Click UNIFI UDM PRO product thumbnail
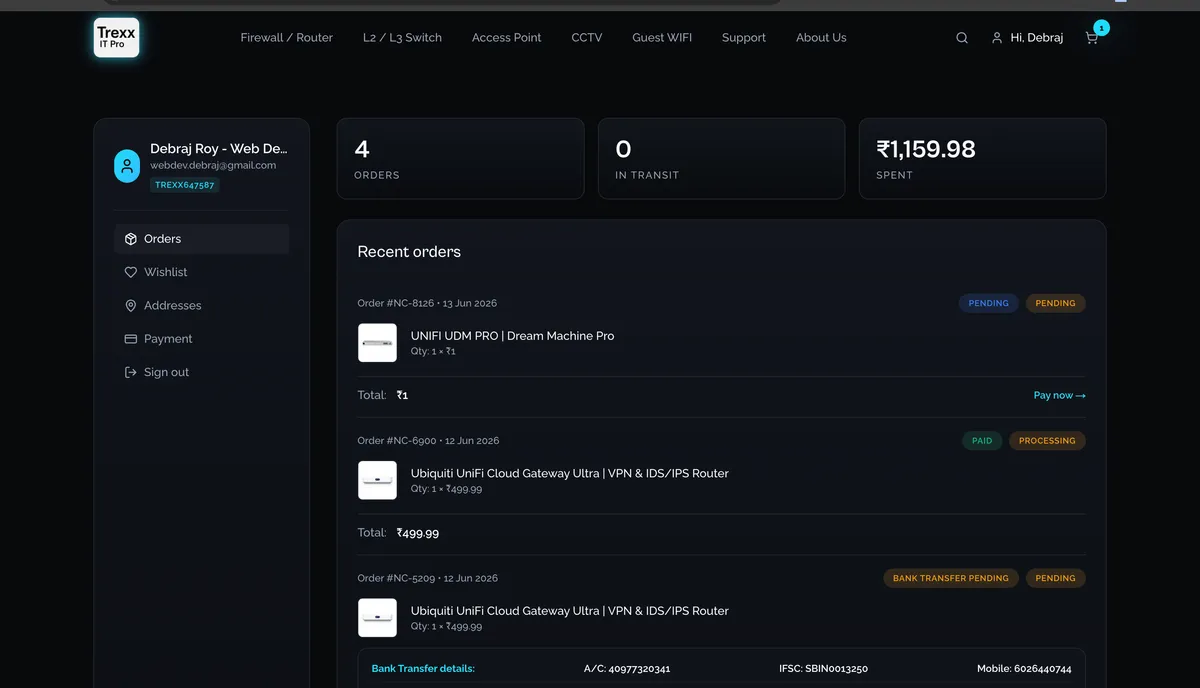Viewport: 1200px width, 688px height. 378,343
